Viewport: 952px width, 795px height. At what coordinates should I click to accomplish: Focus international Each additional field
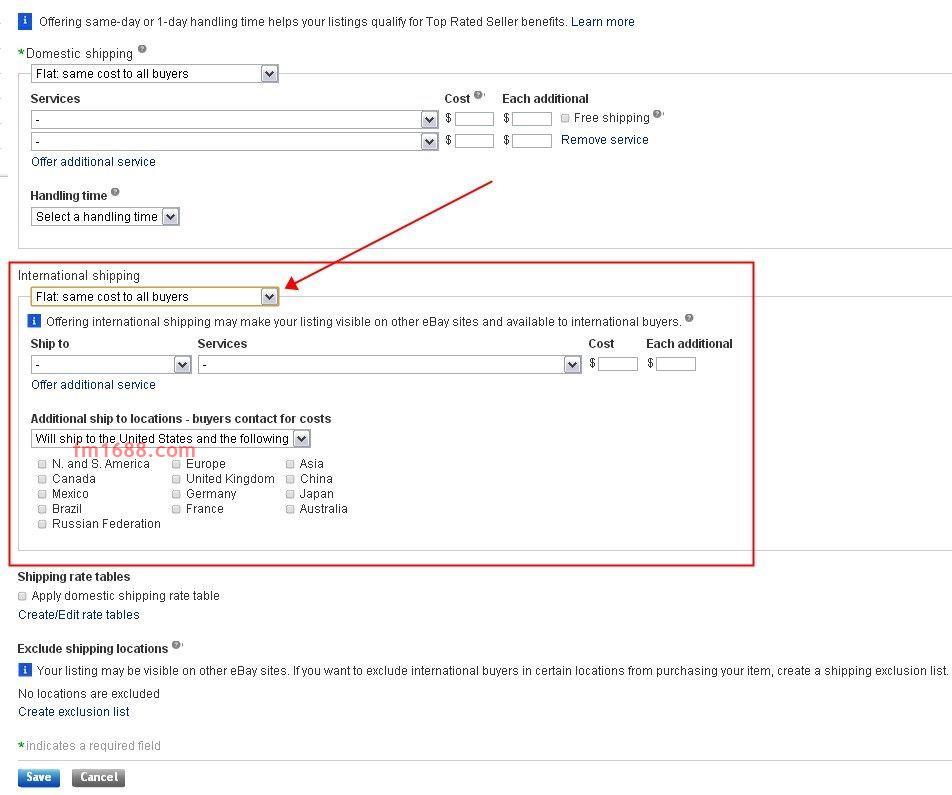(676, 364)
